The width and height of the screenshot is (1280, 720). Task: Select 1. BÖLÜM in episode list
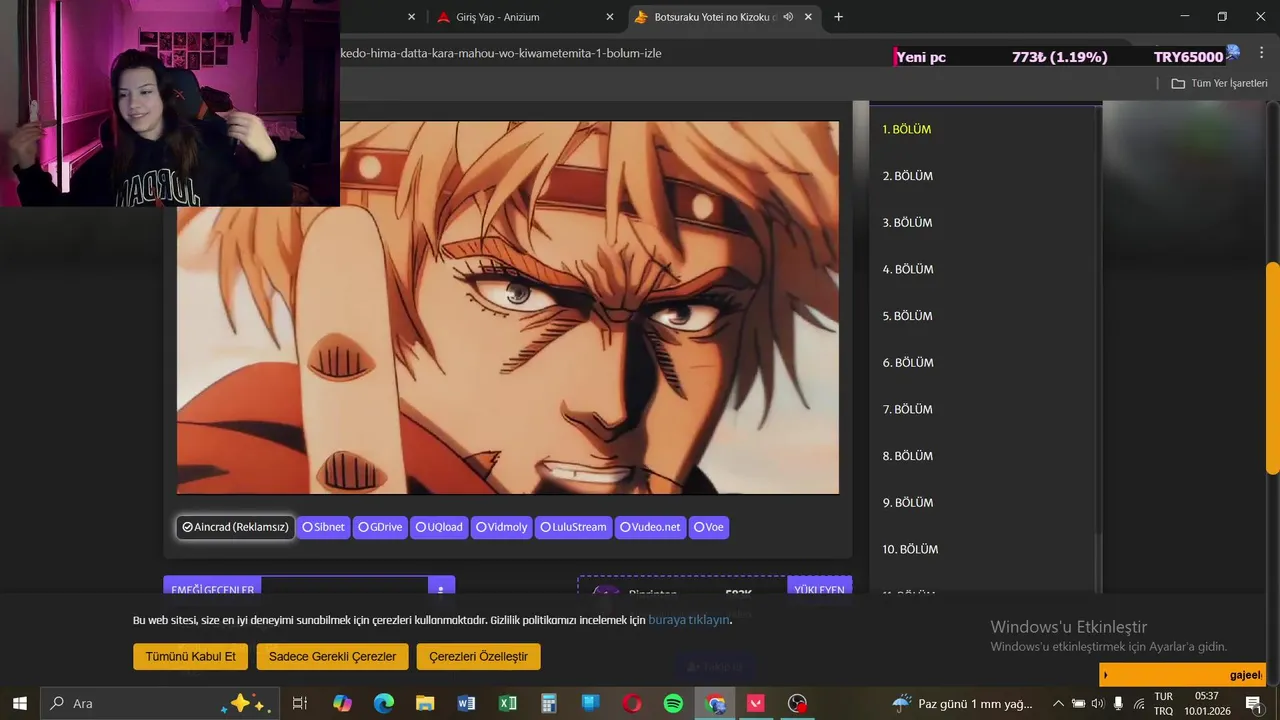[906, 130]
